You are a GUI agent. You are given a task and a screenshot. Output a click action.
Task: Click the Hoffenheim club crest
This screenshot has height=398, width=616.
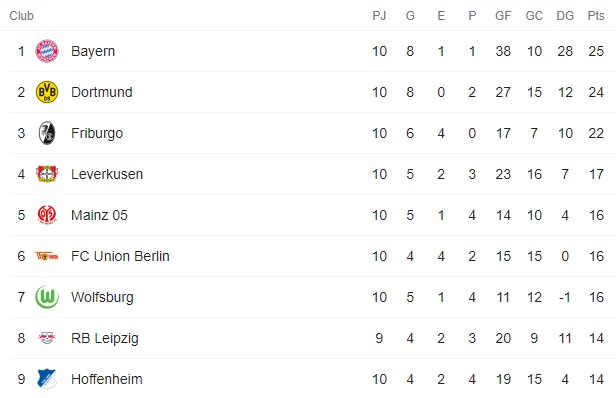pos(47,379)
